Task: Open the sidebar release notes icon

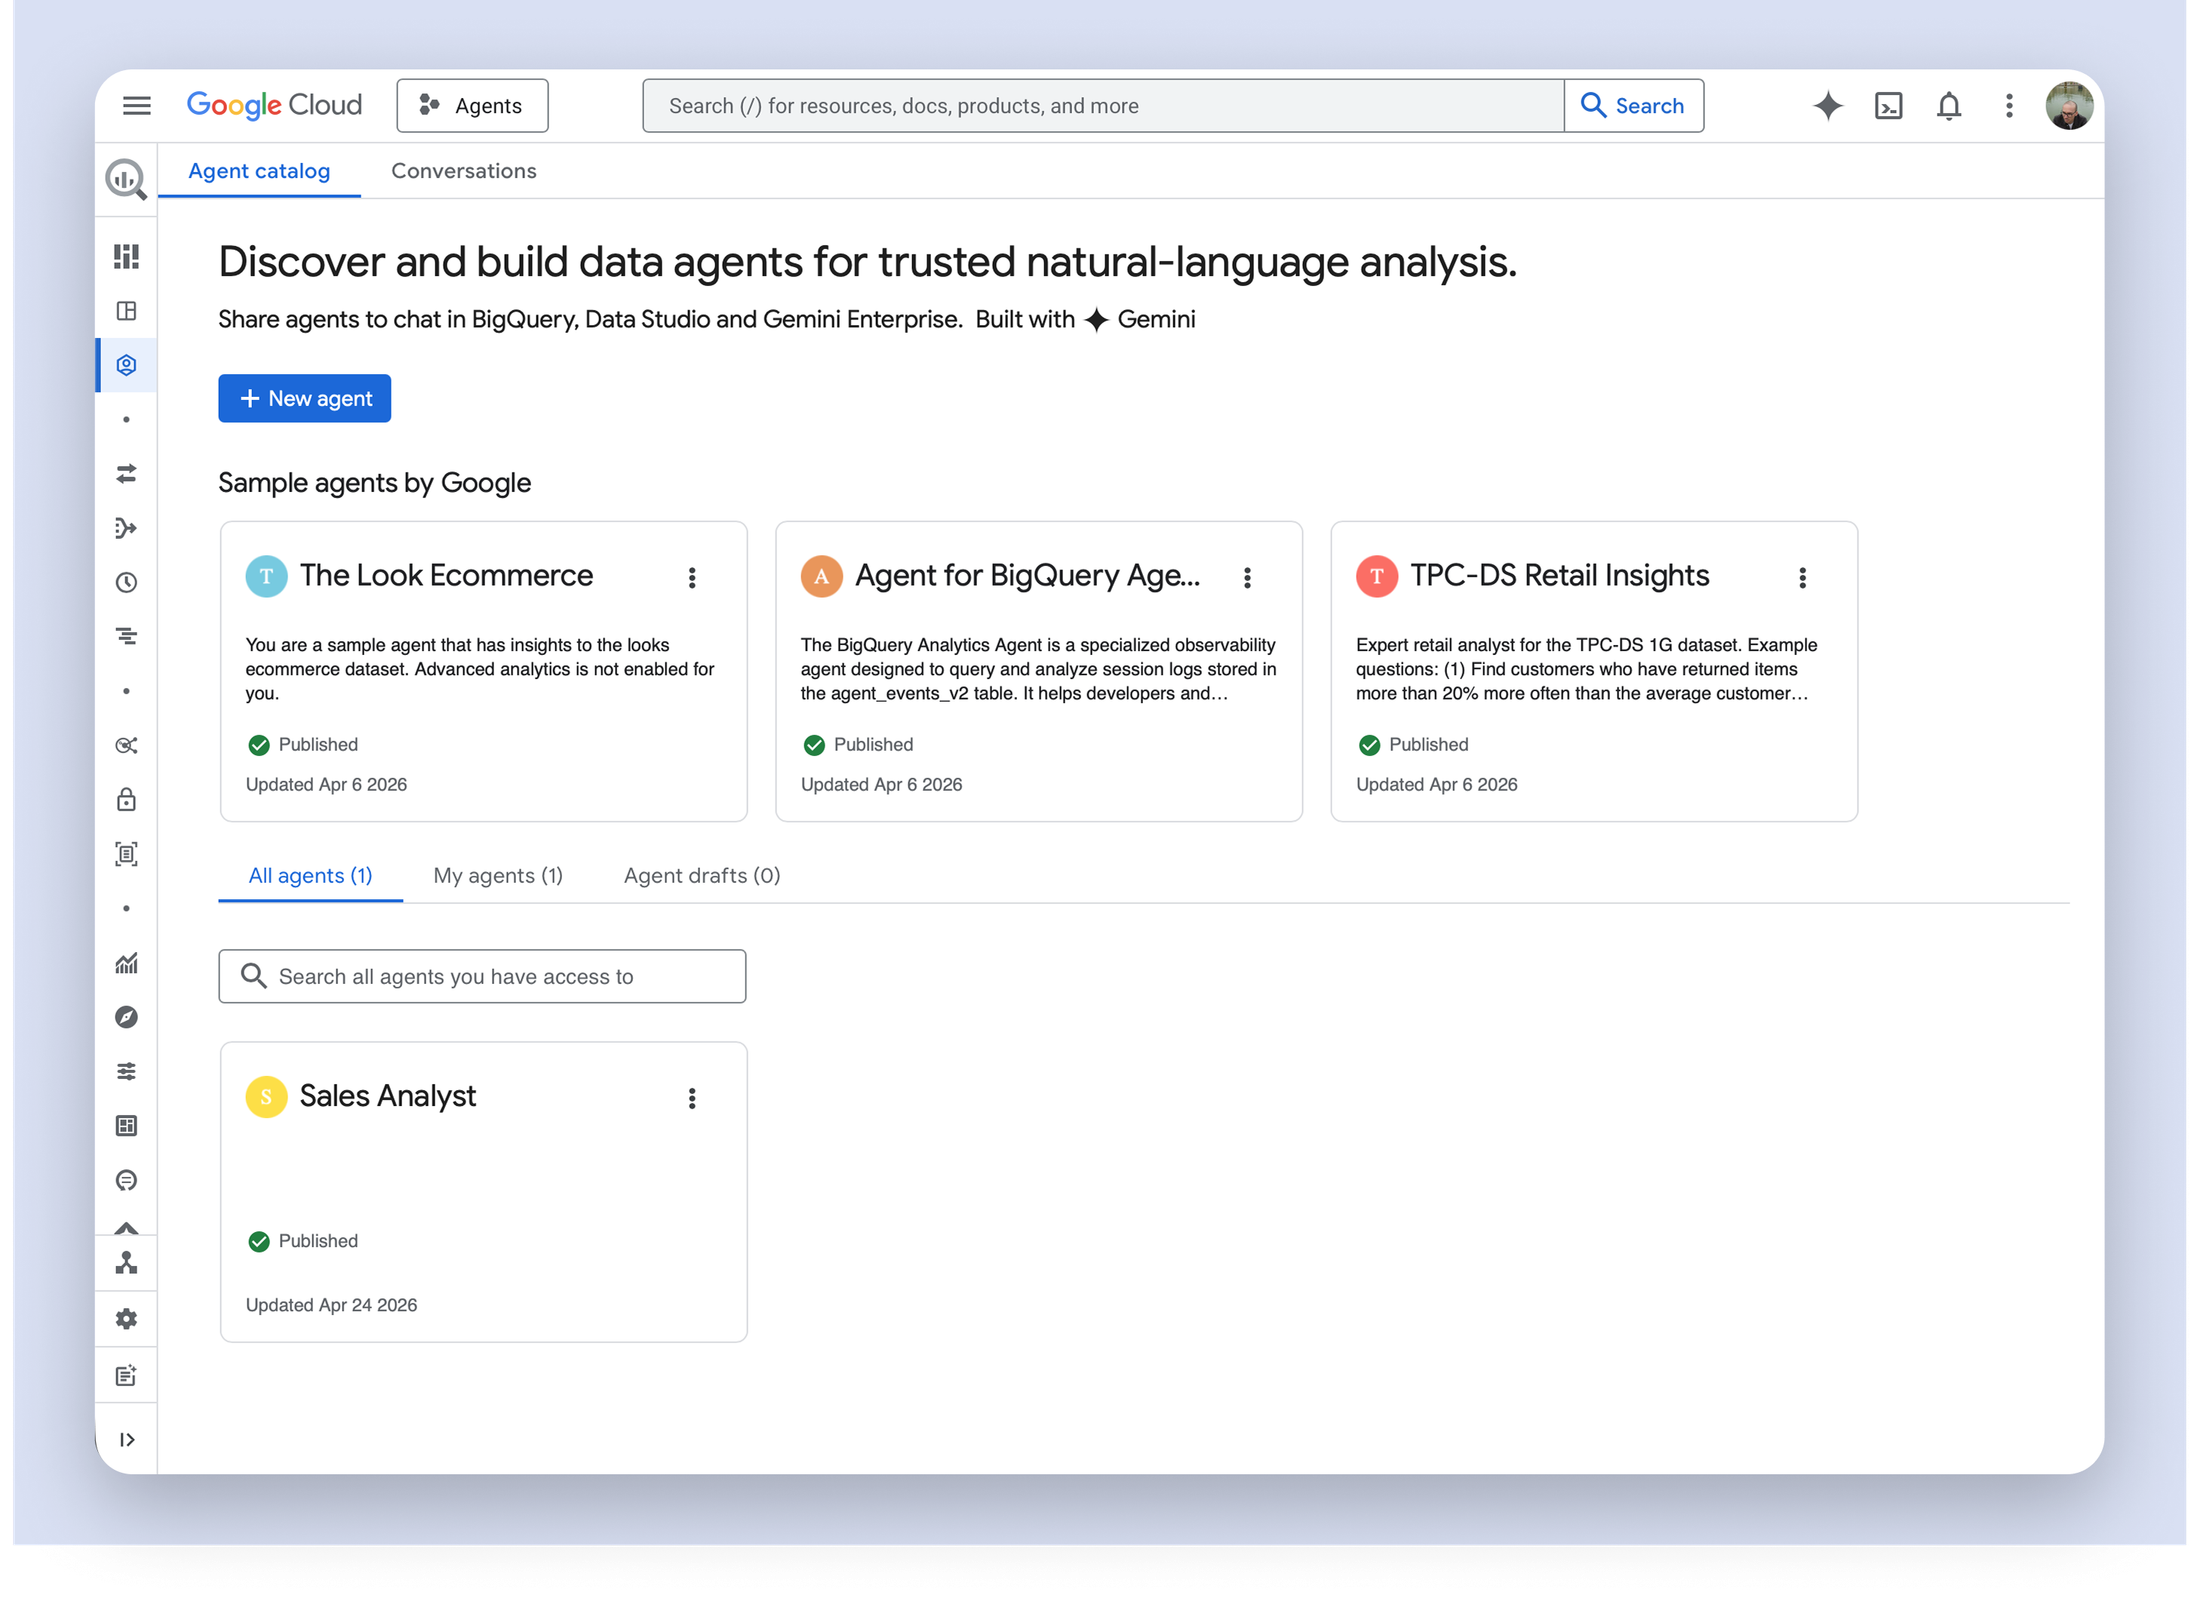Action: [x=126, y=1375]
